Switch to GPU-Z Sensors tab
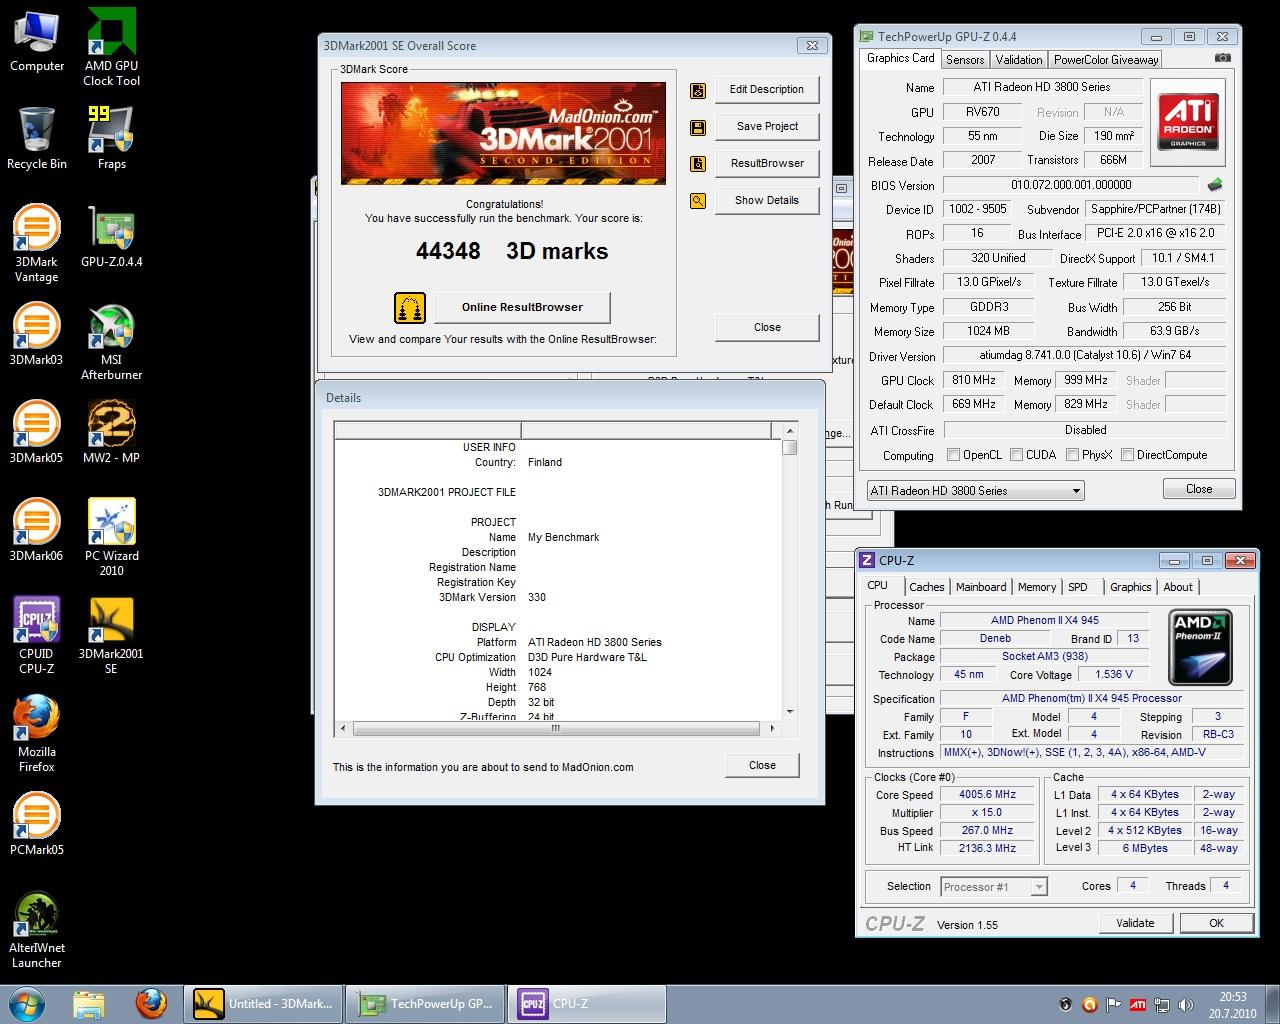Screen dimensions: 1280x1024 point(965,60)
